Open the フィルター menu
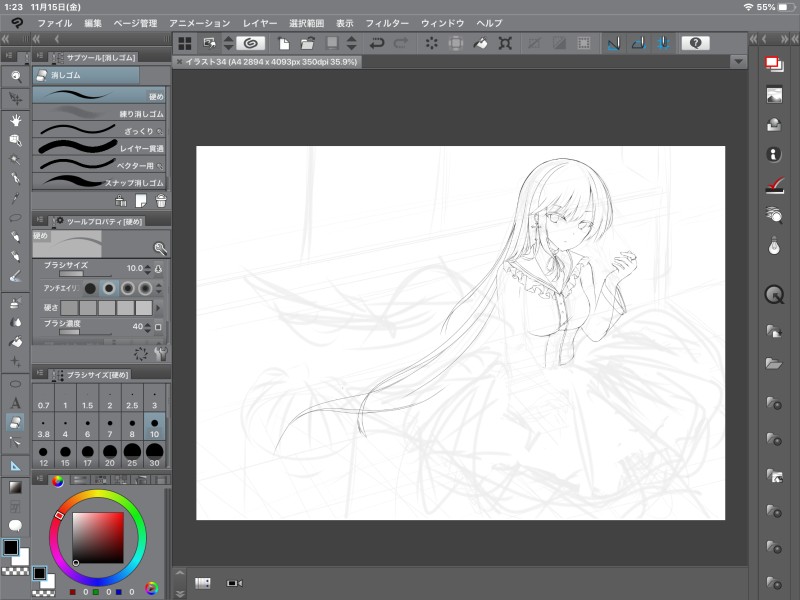The image size is (800, 600). [387, 23]
